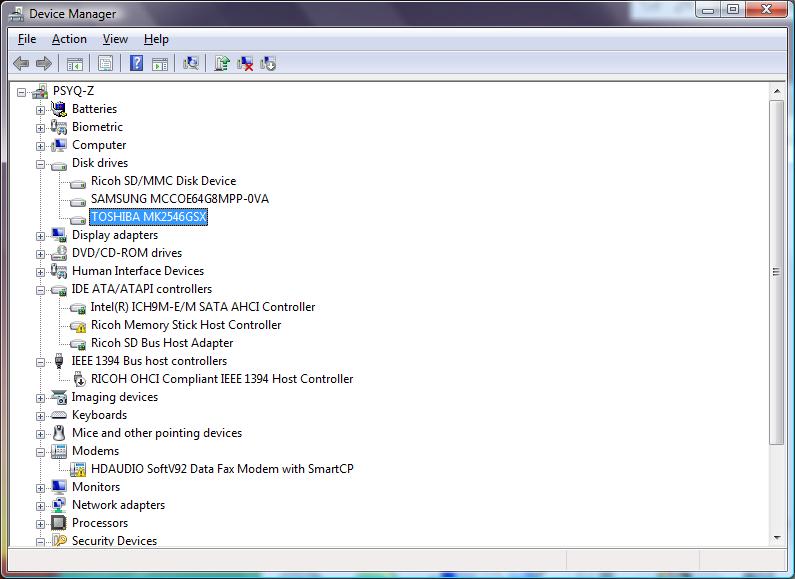Open the Action menu
The width and height of the screenshot is (795, 579).
[69, 39]
